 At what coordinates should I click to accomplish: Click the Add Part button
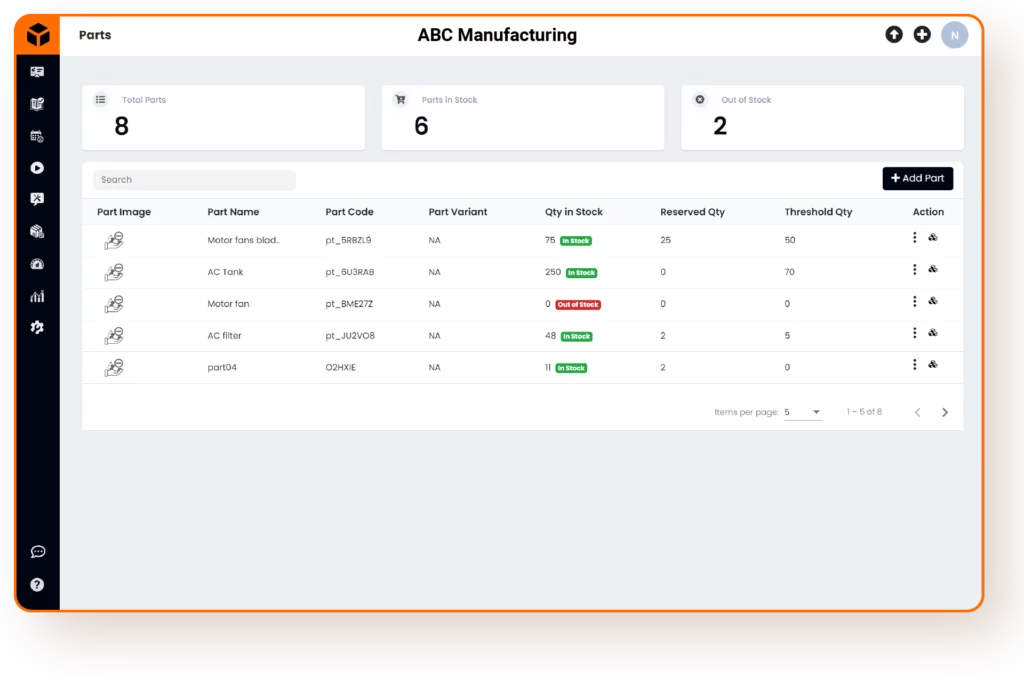click(918, 178)
